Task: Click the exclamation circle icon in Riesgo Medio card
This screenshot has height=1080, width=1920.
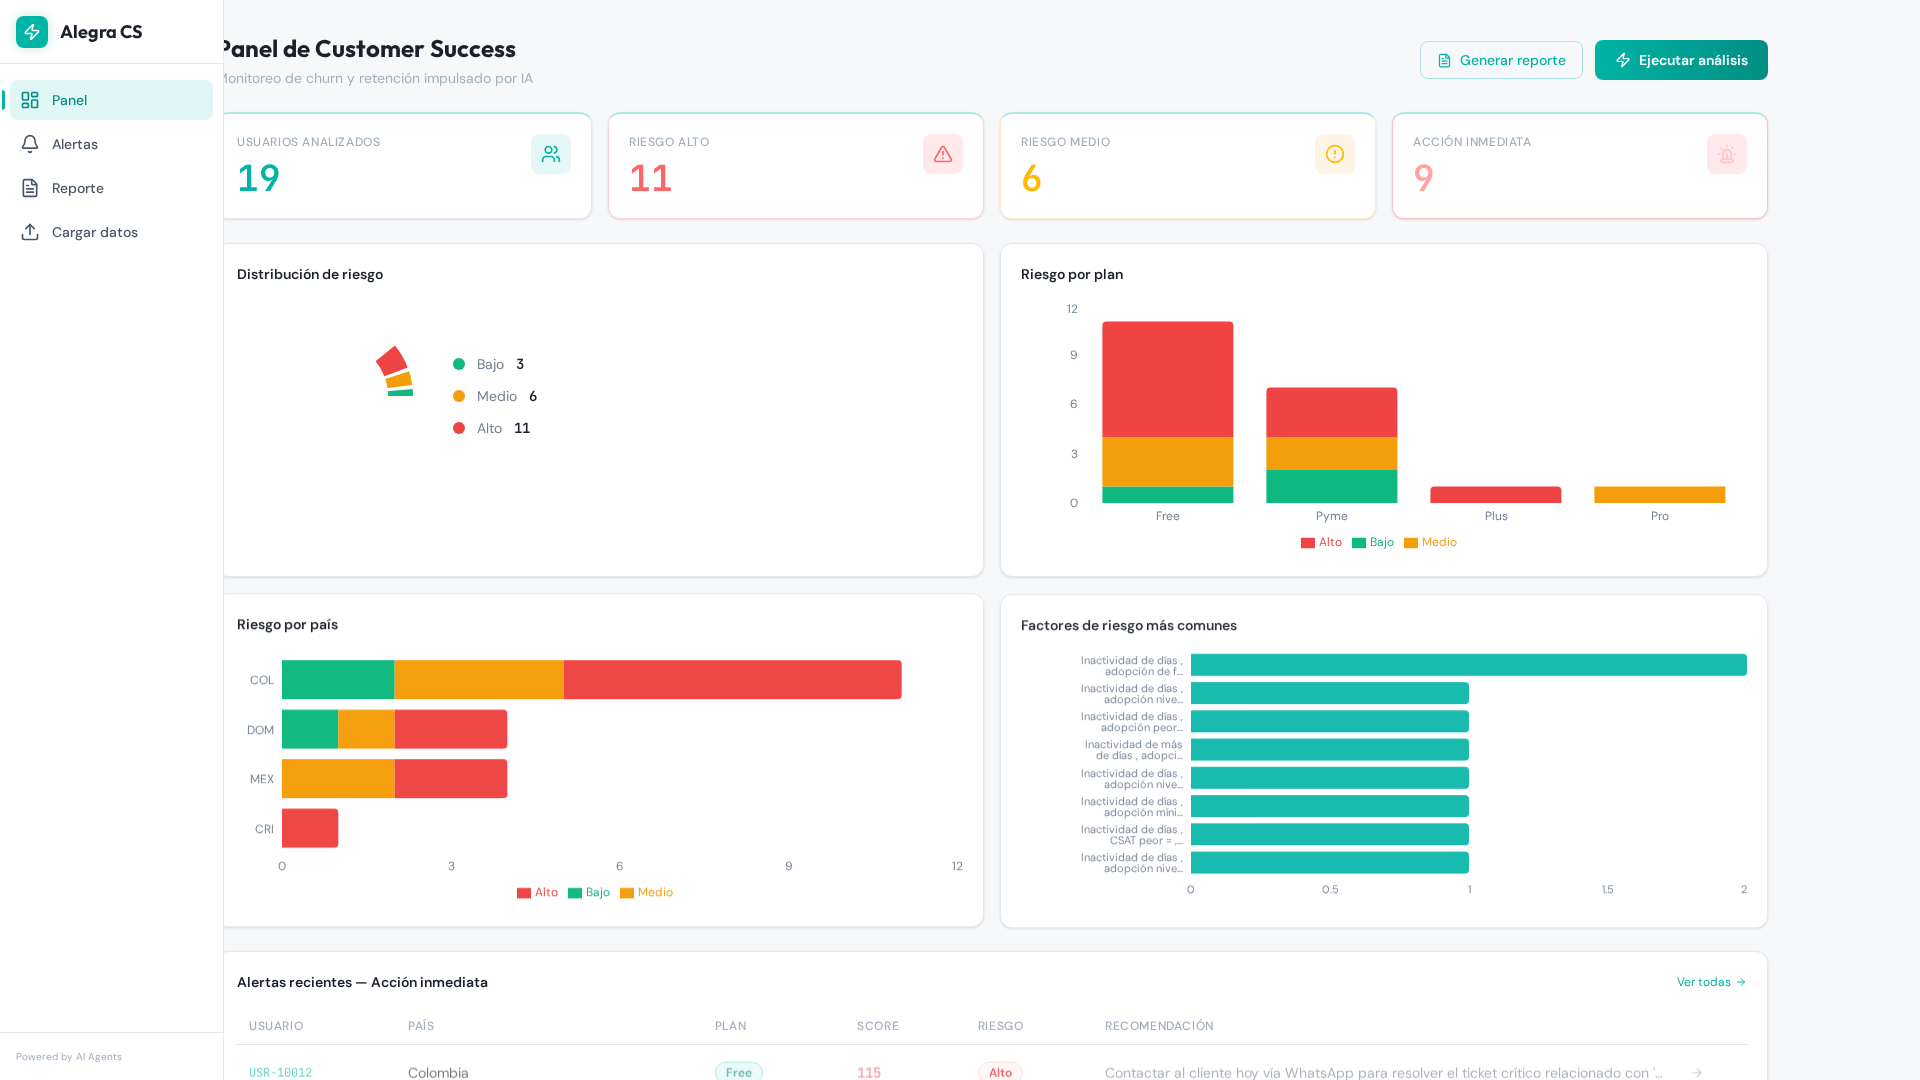Action: [x=1335, y=154]
